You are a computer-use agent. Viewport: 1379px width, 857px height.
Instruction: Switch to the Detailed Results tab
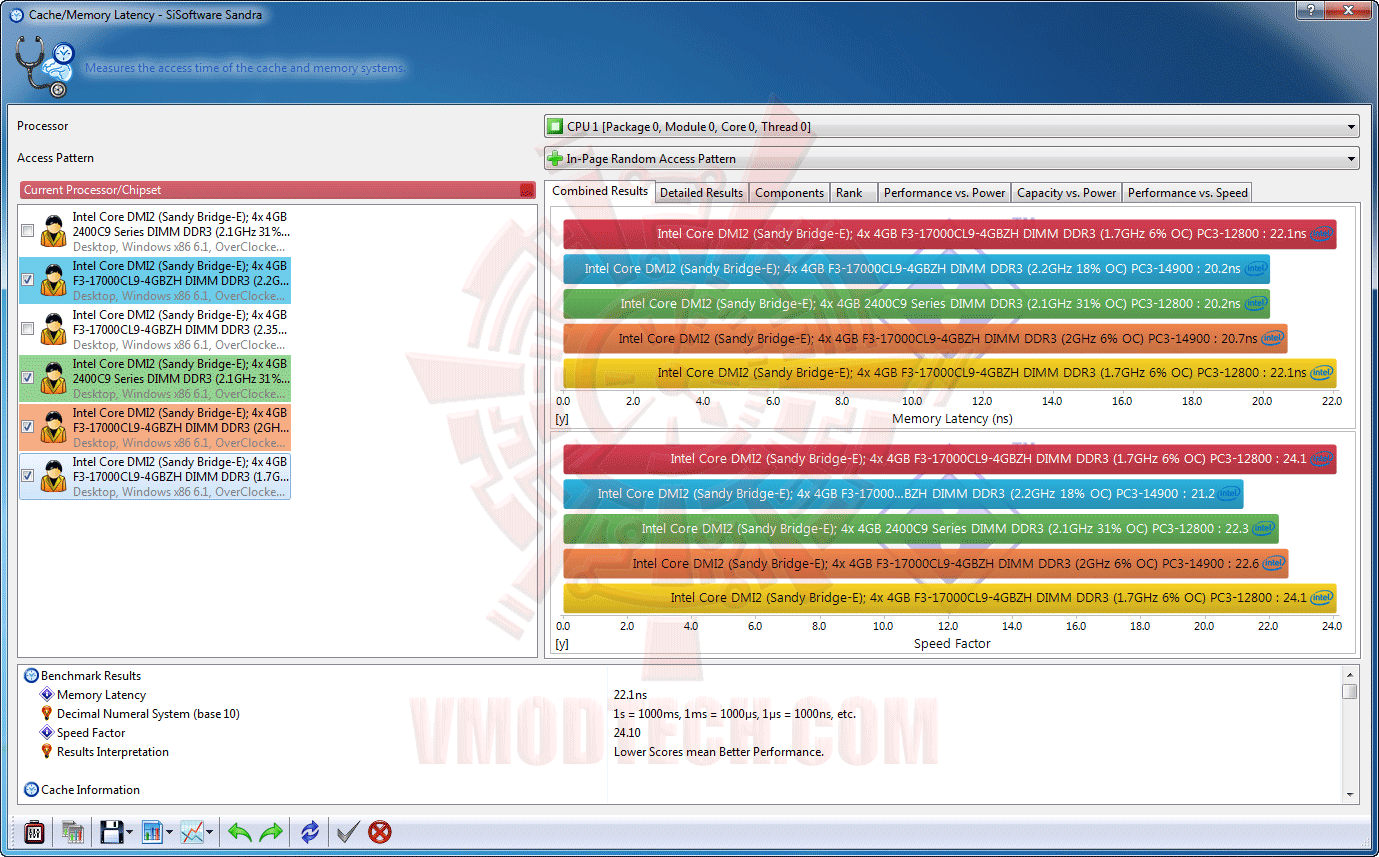(x=701, y=193)
